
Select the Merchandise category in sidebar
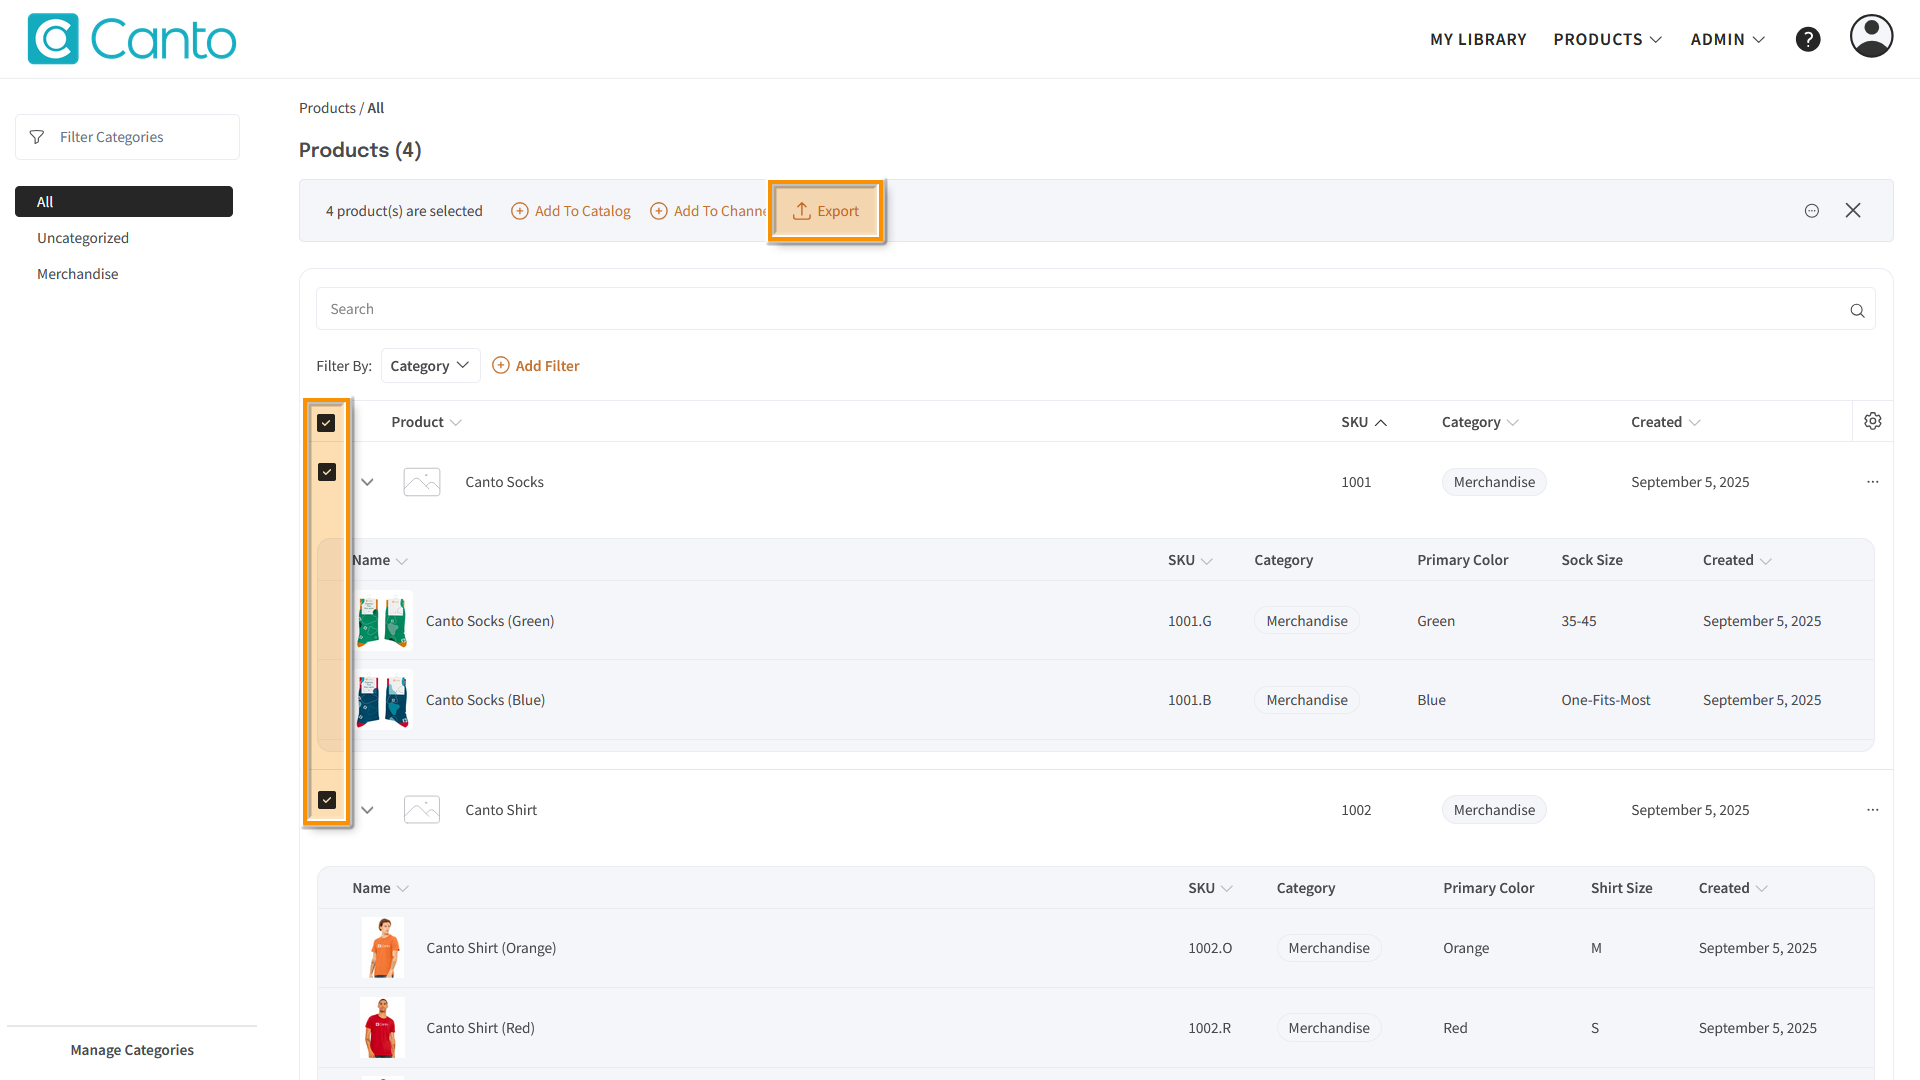tap(78, 274)
